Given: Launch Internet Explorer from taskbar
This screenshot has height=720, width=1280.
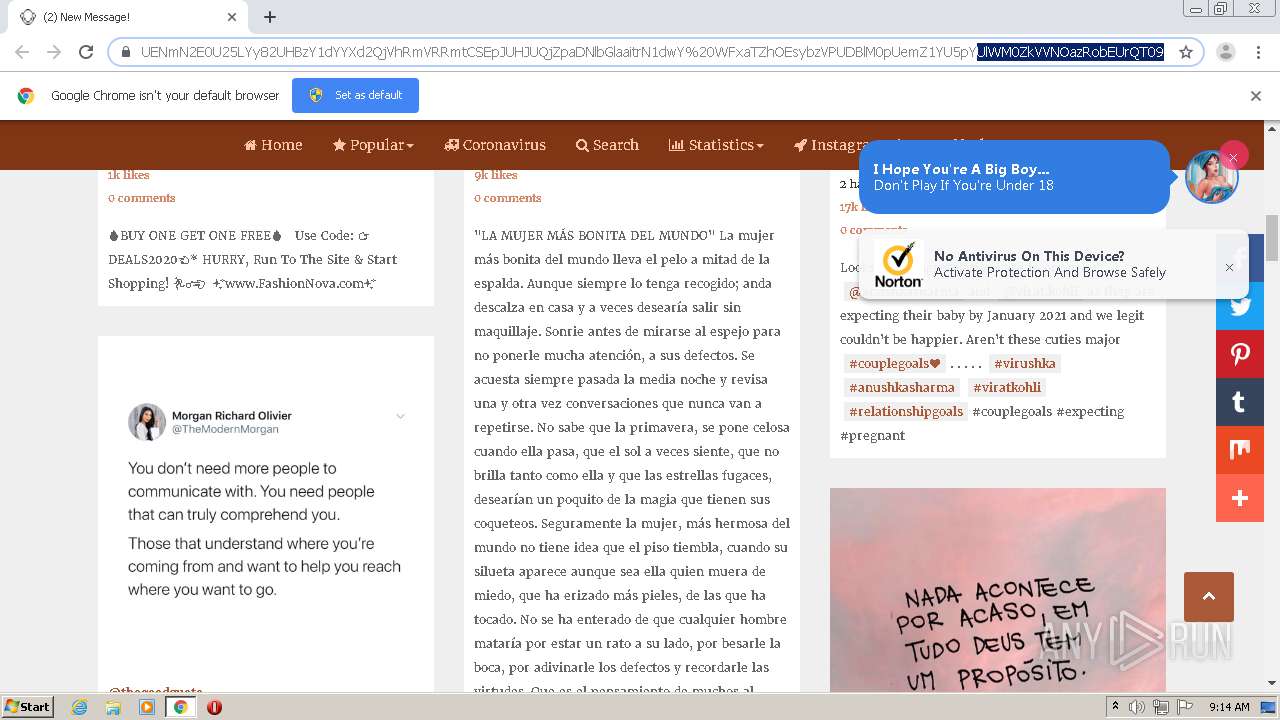Looking at the screenshot, I should [79, 707].
